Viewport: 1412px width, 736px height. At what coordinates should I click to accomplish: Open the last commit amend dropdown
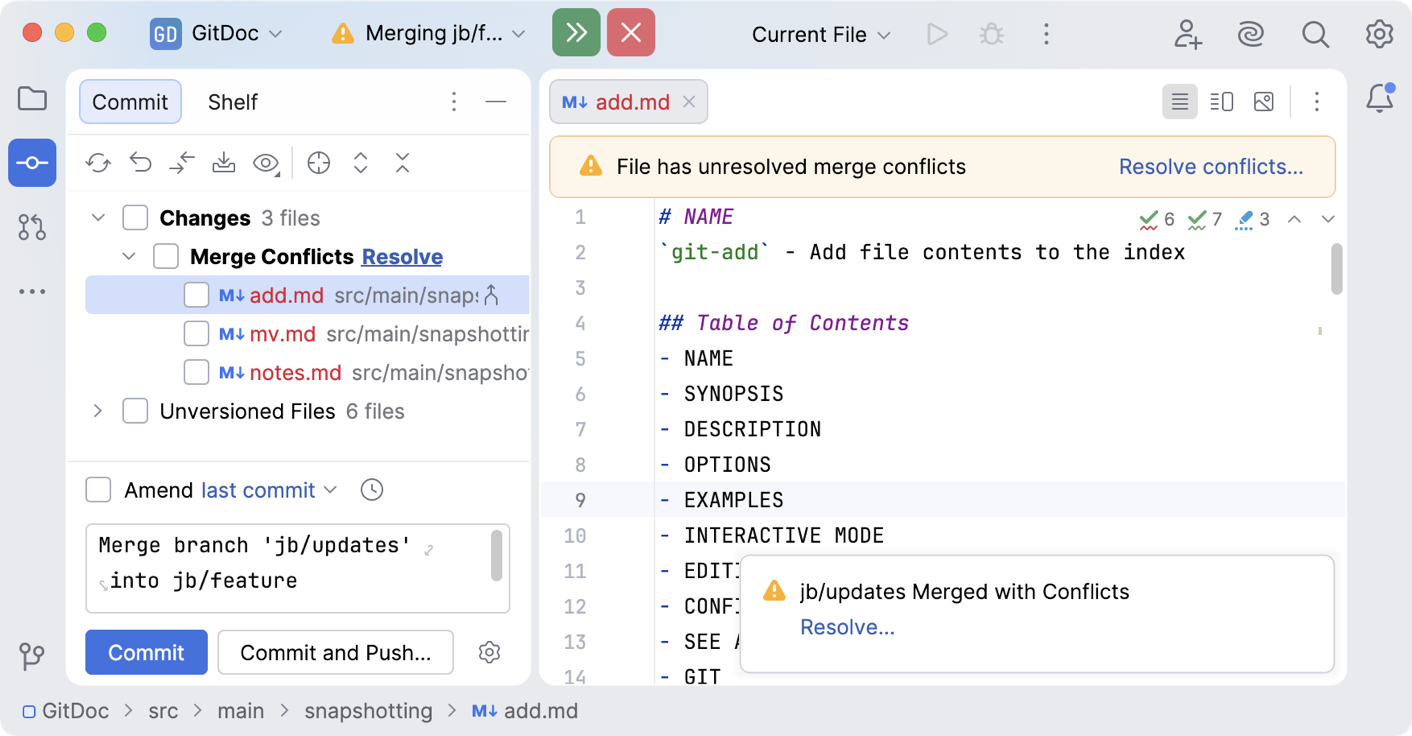[269, 490]
